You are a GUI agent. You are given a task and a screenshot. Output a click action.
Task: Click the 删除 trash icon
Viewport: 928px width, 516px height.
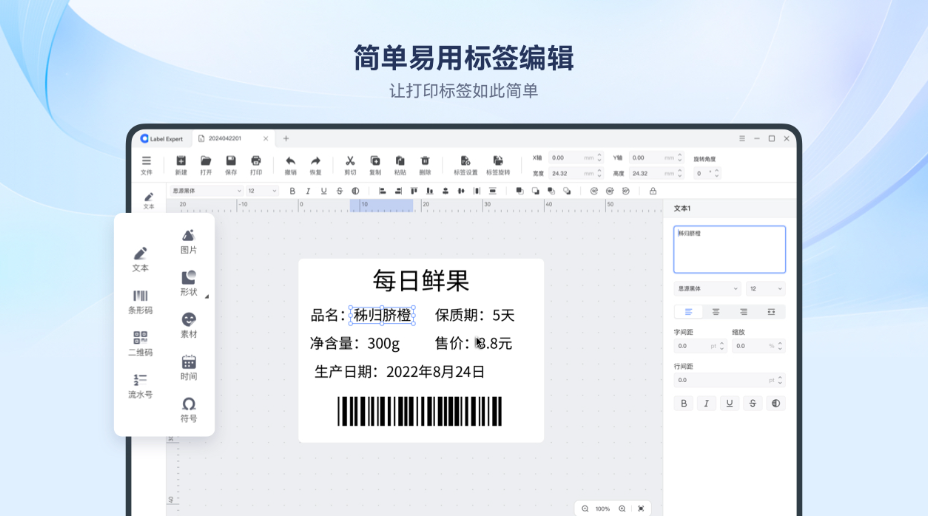click(x=425, y=165)
